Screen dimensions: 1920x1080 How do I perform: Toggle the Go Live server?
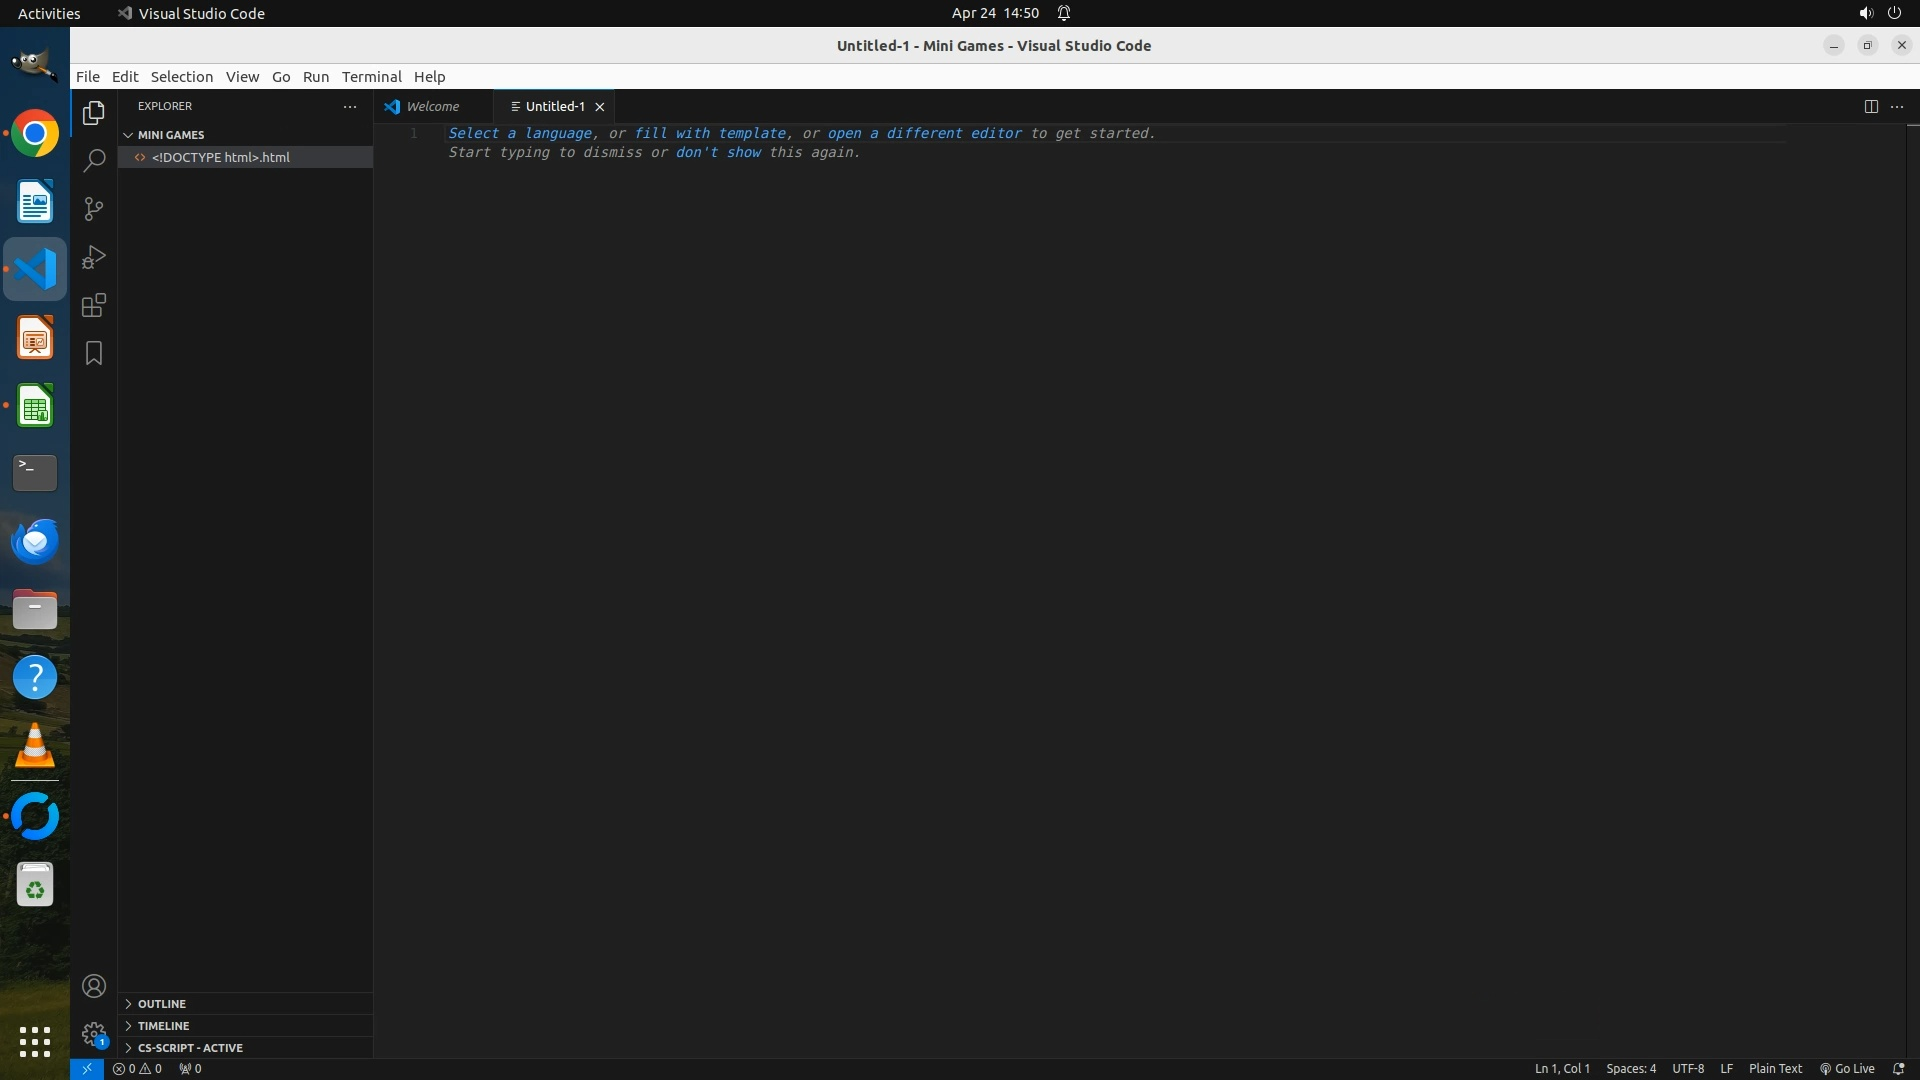(1847, 1068)
